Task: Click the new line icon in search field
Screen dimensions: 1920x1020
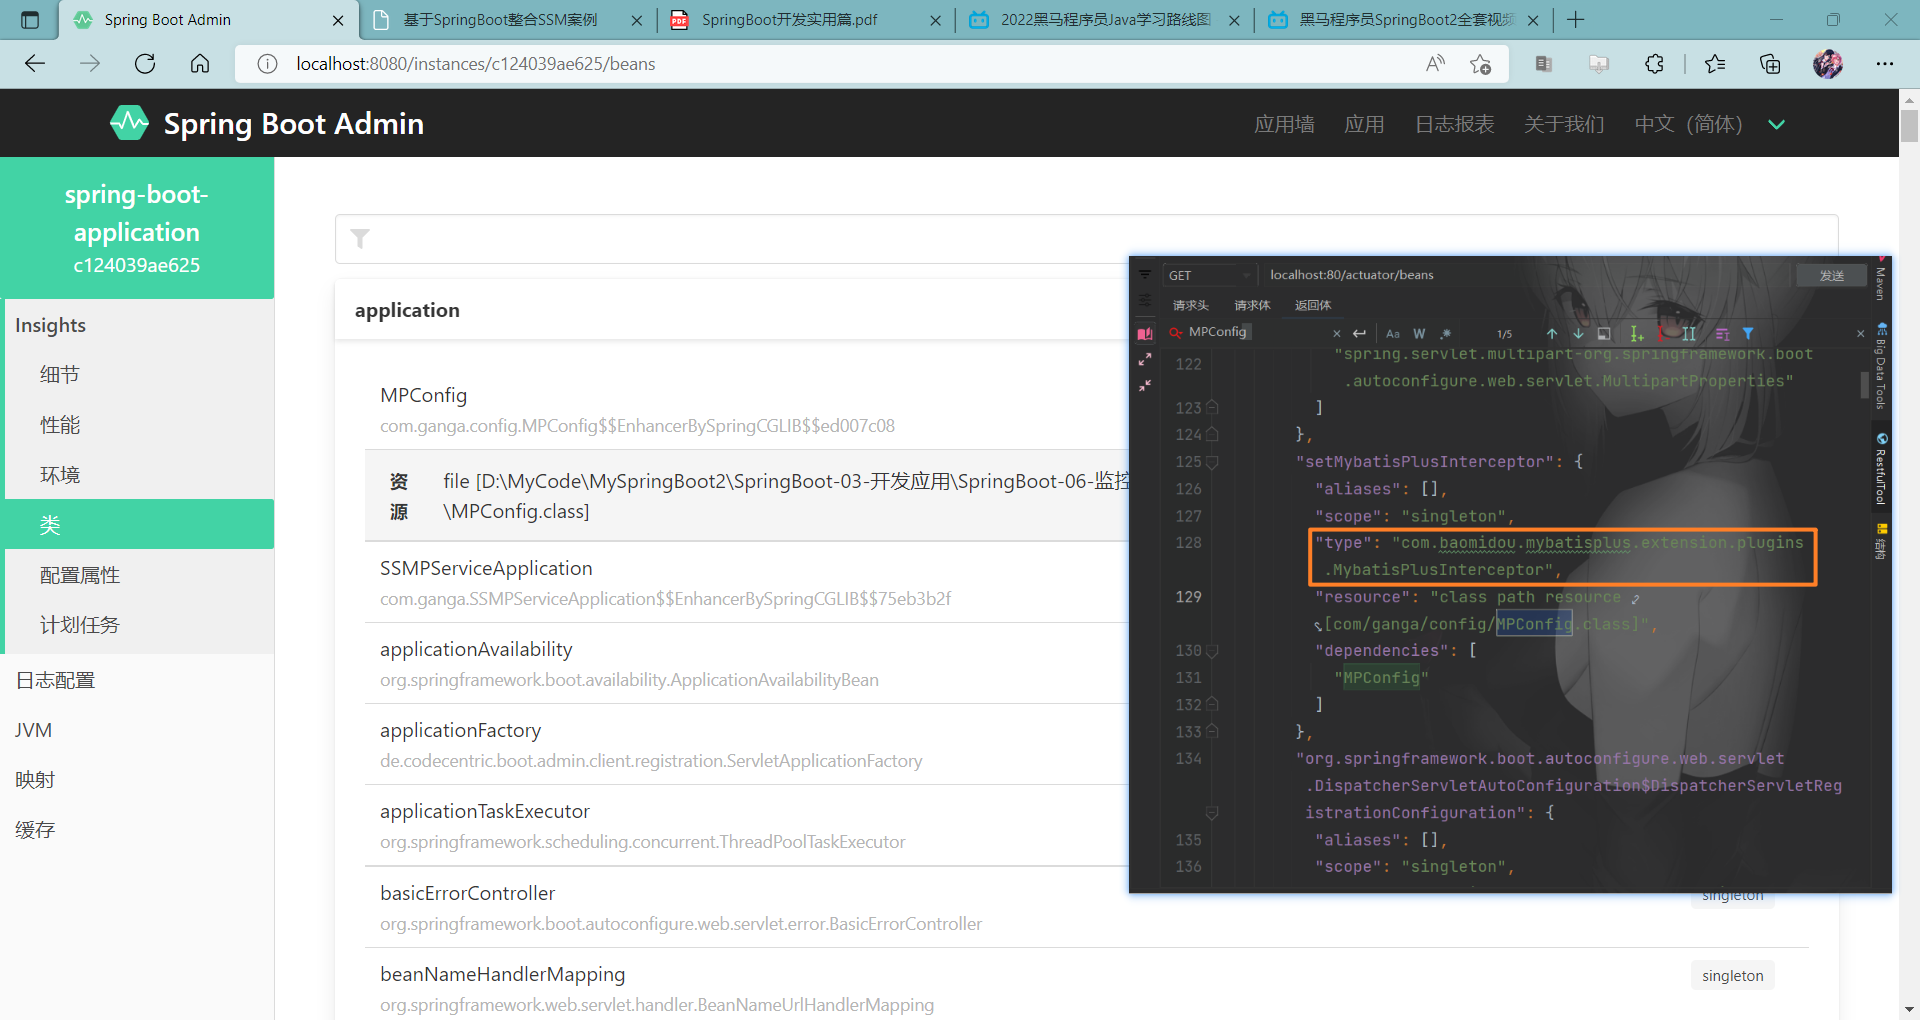Action: [1359, 333]
